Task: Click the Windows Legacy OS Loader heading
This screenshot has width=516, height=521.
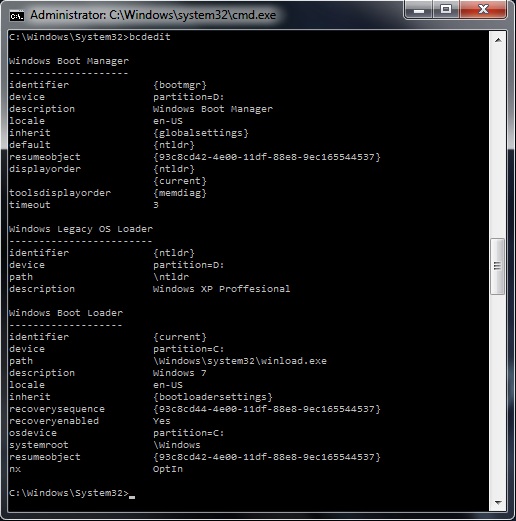Action: click(x=81, y=229)
